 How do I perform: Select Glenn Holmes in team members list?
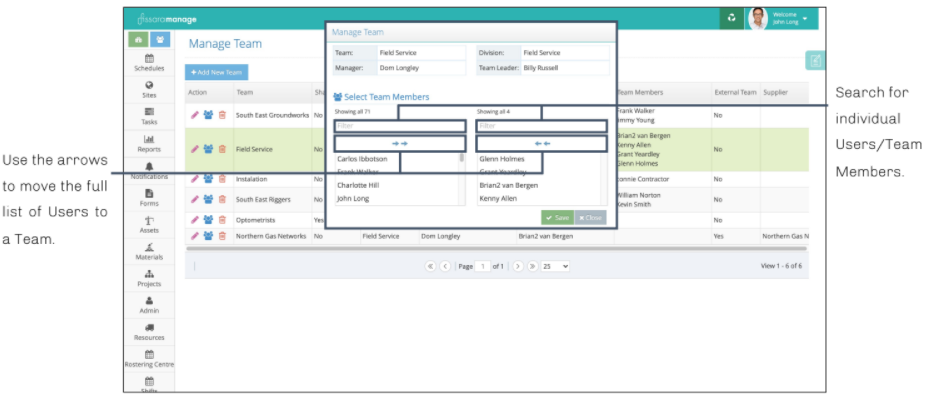coord(502,158)
